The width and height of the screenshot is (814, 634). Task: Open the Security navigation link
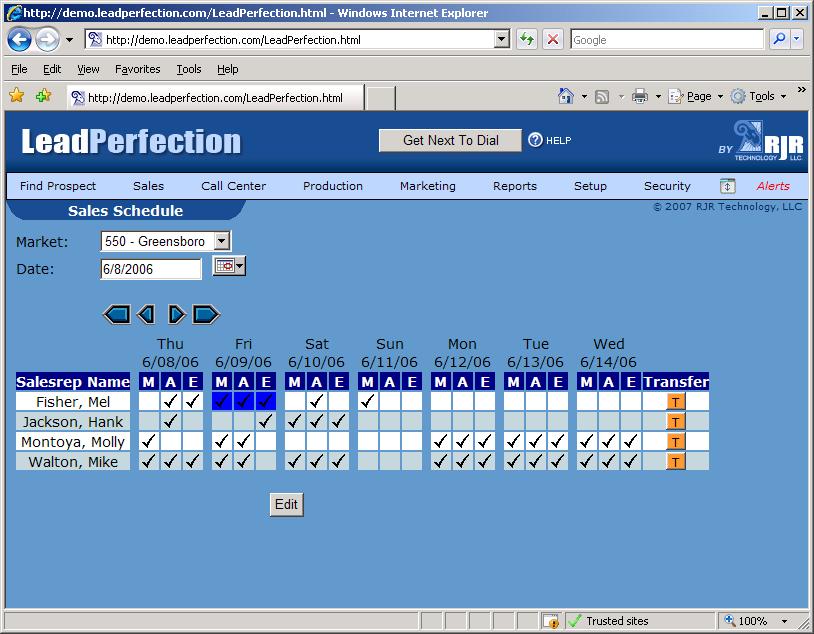[667, 186]
